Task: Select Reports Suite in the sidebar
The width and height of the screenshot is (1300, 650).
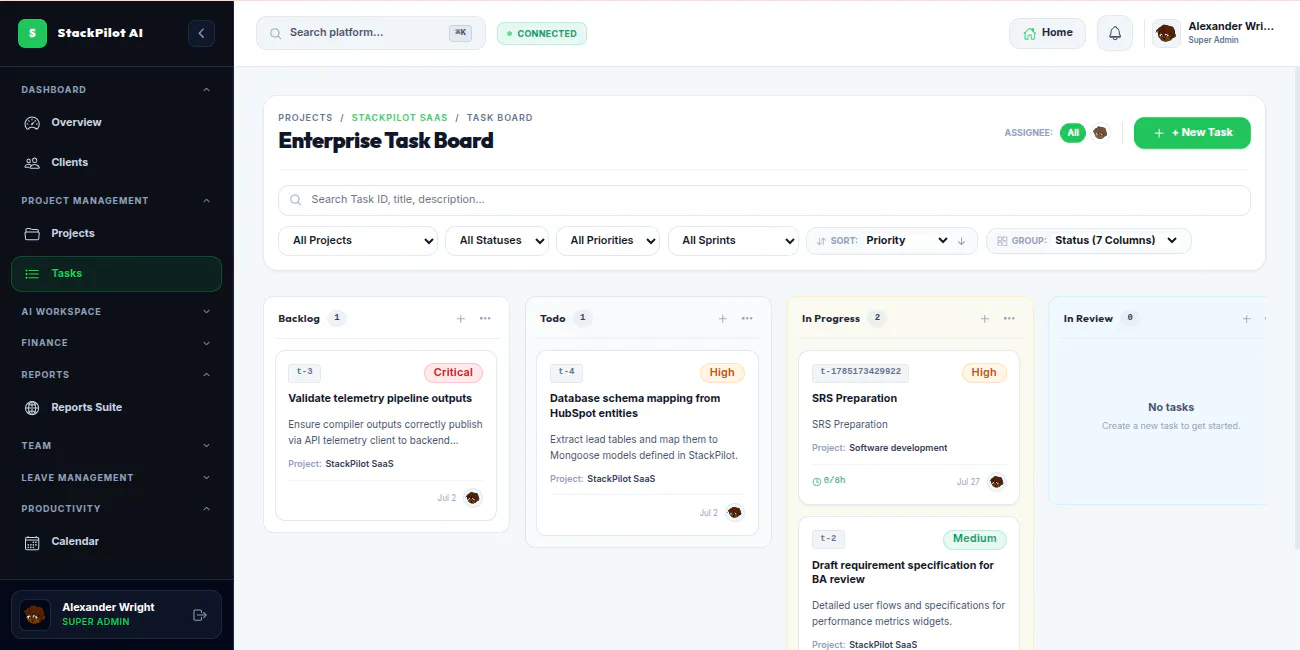Action: (x=117, y=408)
